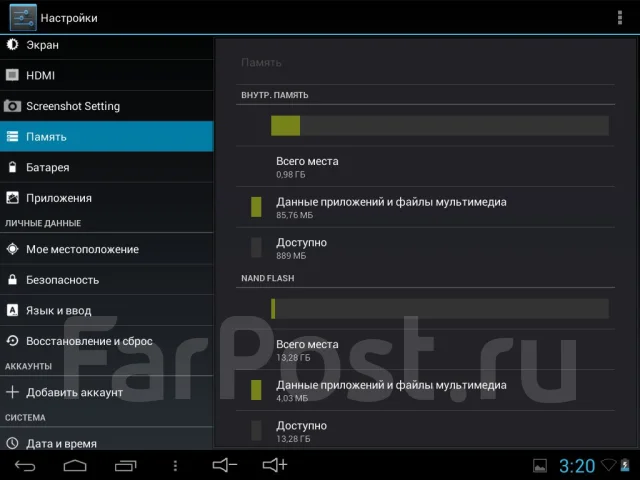Tap the Настройки title text
This screenshot has height=480, width=640.
(69, 18)
